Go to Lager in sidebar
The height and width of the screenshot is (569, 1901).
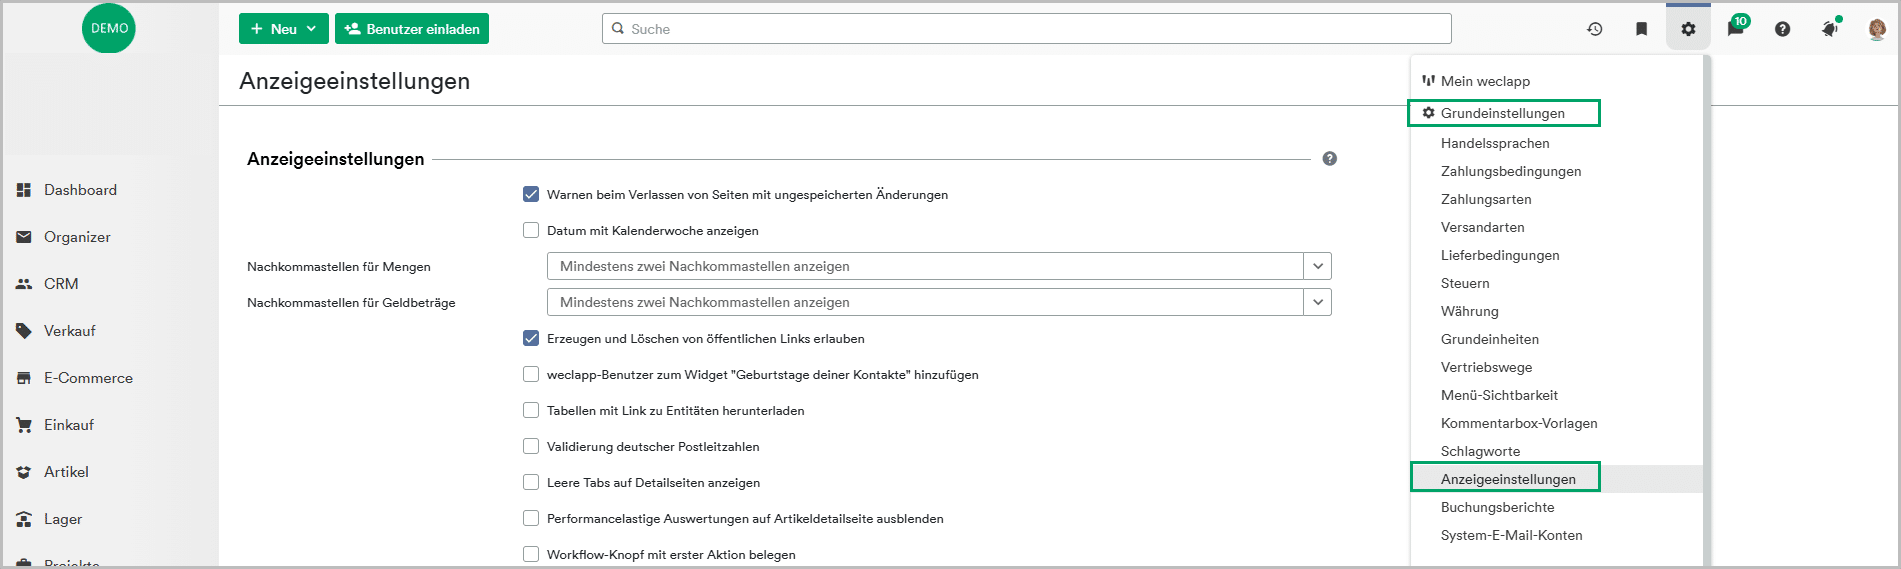pos(63,519)
